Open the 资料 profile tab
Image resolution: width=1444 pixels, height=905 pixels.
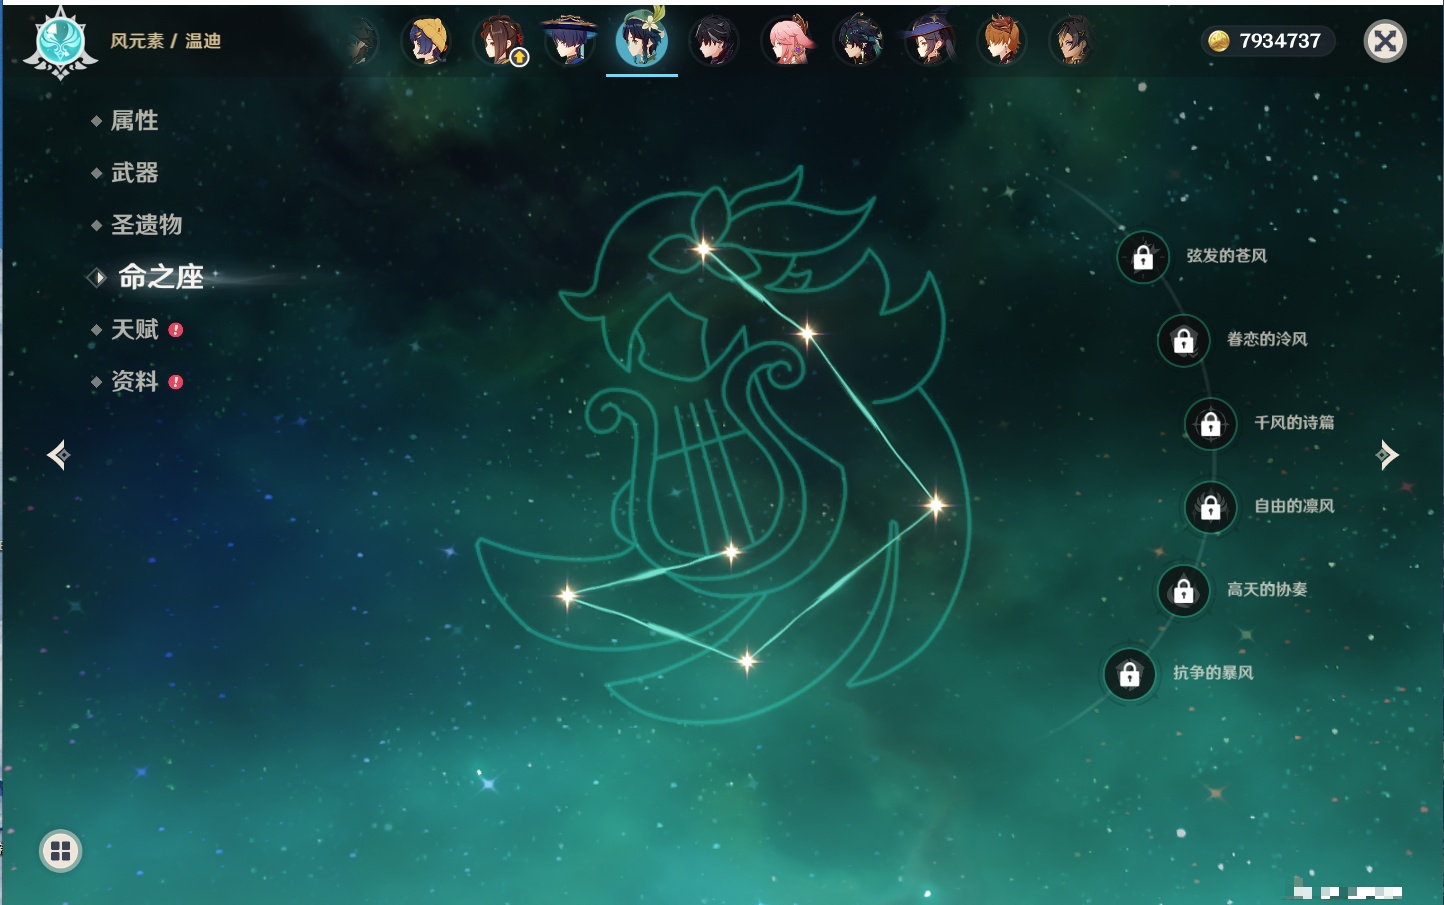[x=134, y=381]
